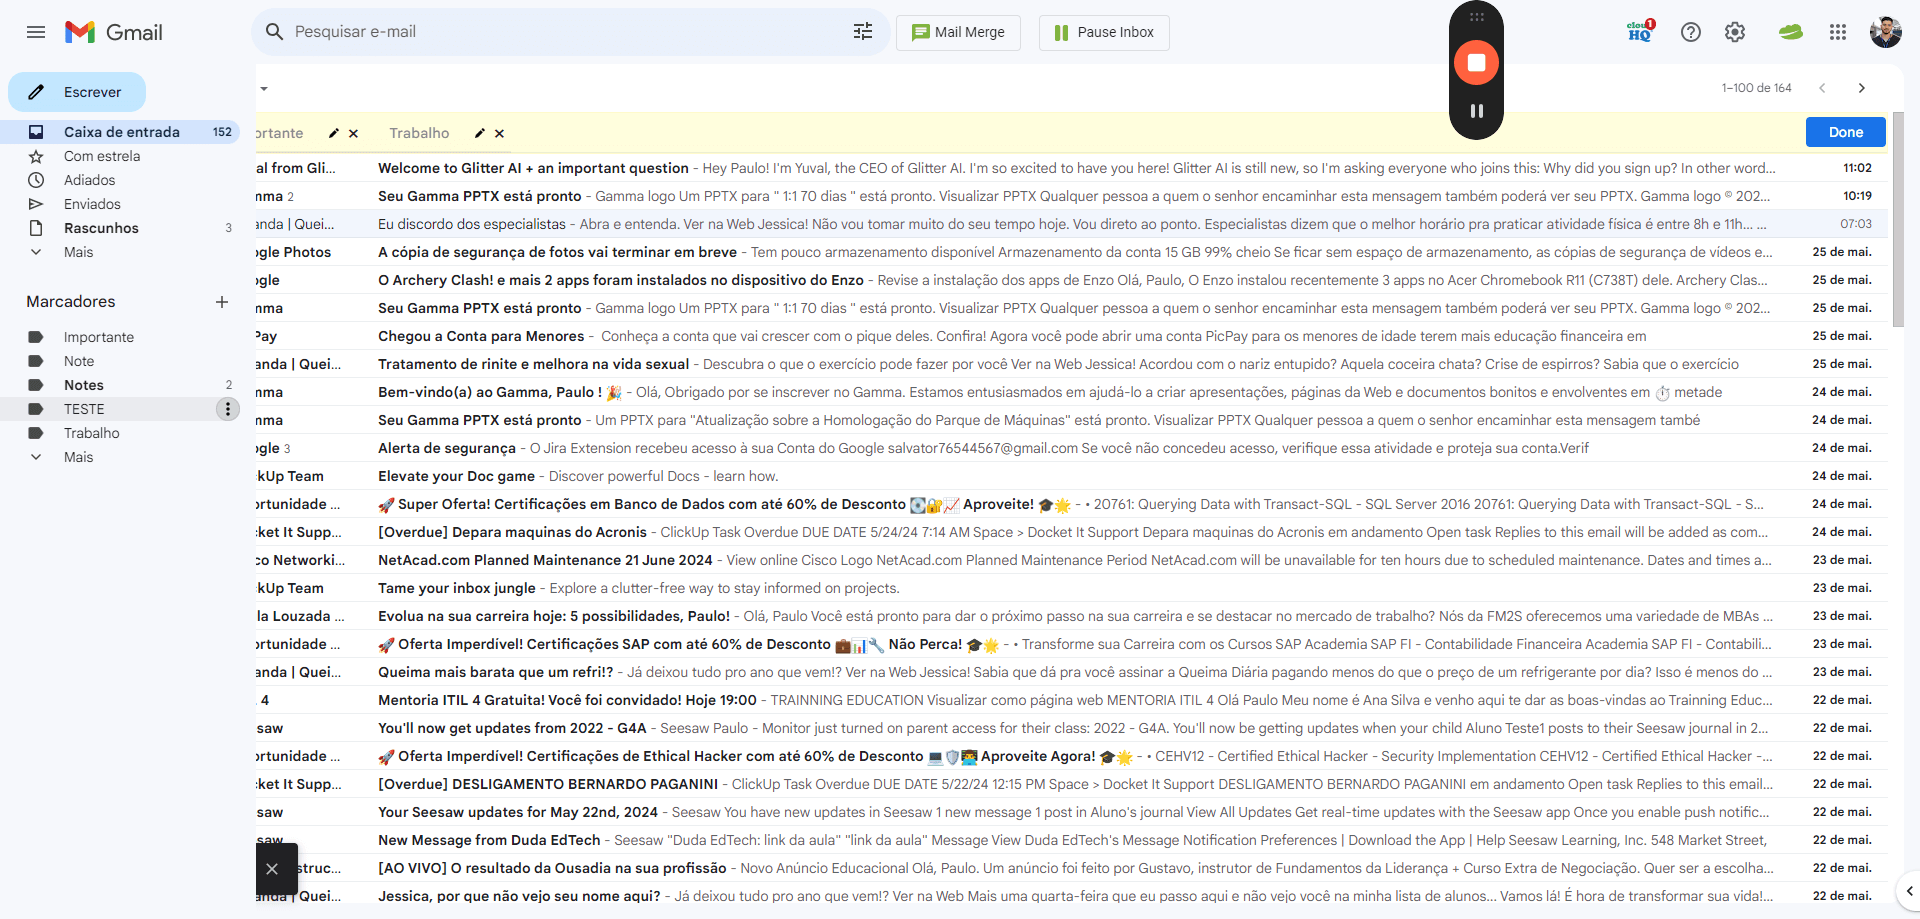This screenshot has height=919, width=1920.
Task: Click the Mail Merge button
Action: point(958,32)
